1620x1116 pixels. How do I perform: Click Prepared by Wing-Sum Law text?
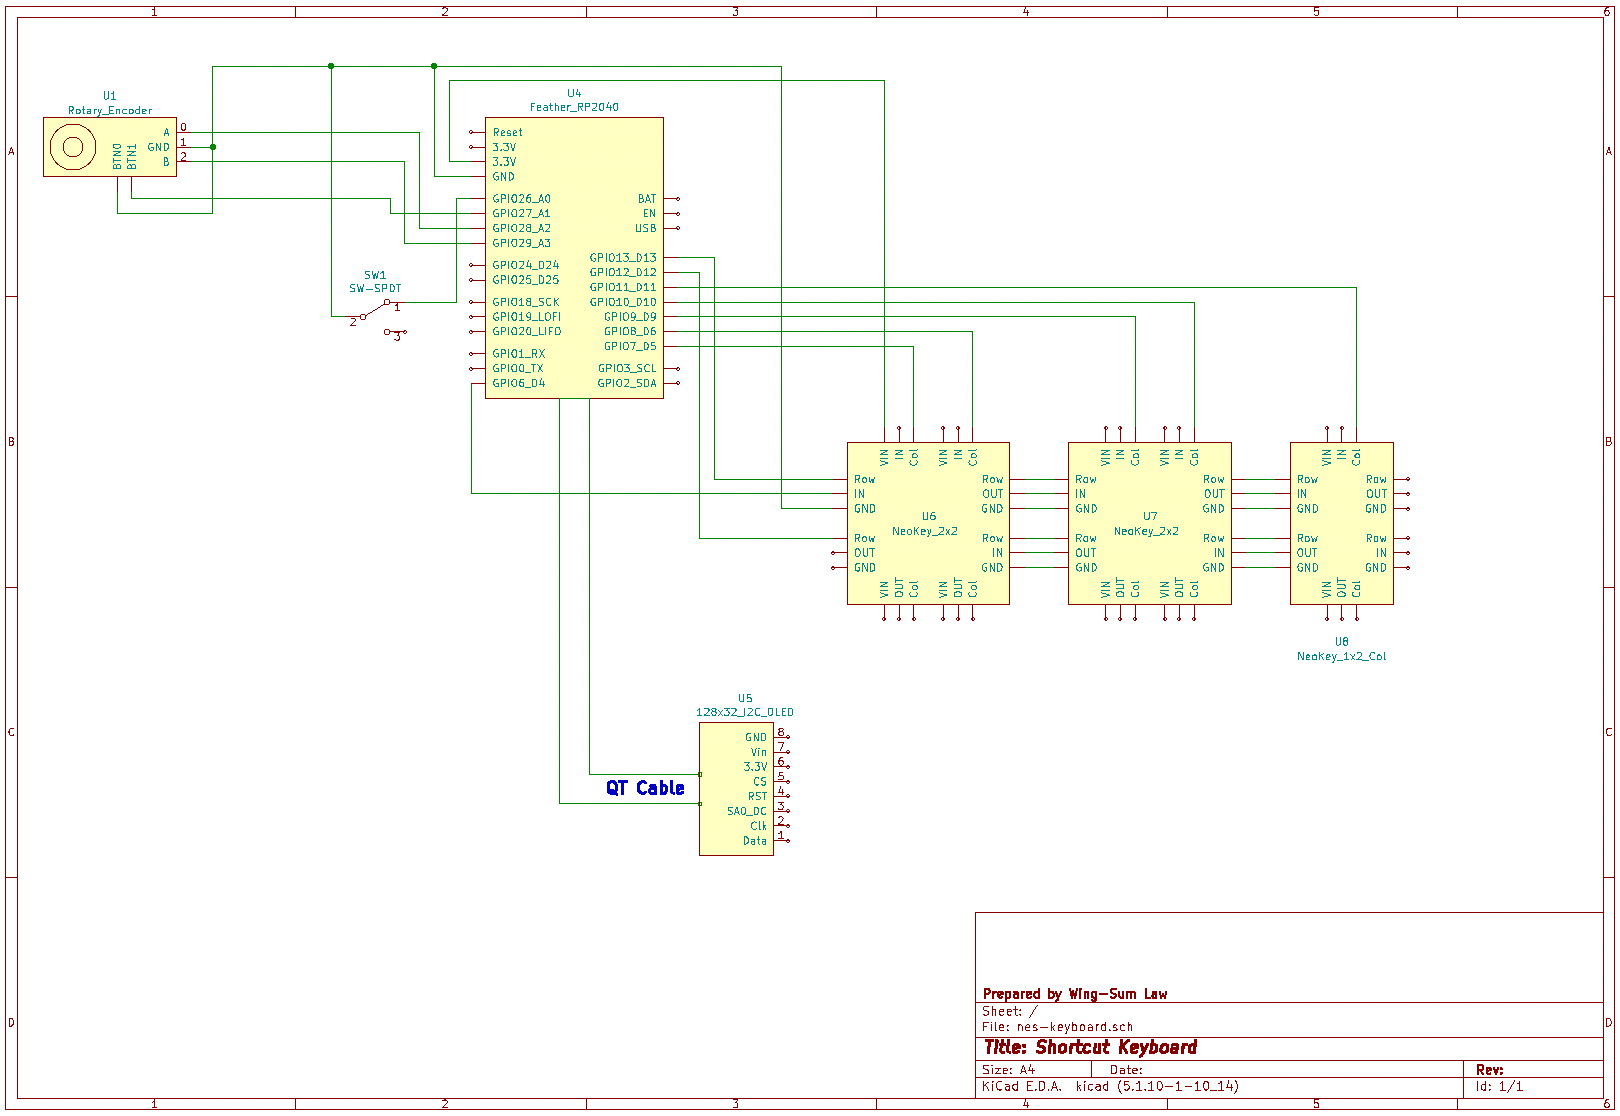point(1075,994)
